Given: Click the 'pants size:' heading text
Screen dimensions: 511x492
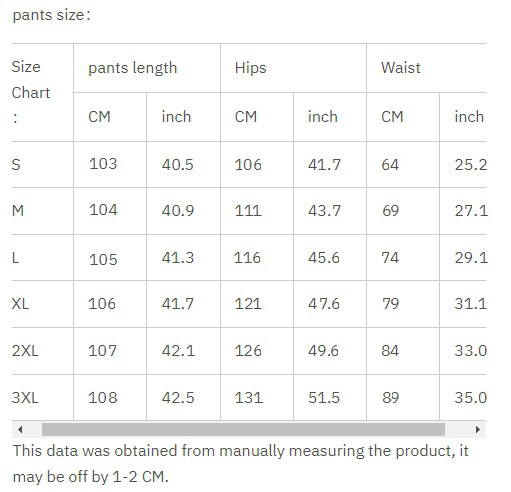Looking at the screenshot, I should pyautogui.click(x=51, y=15).
